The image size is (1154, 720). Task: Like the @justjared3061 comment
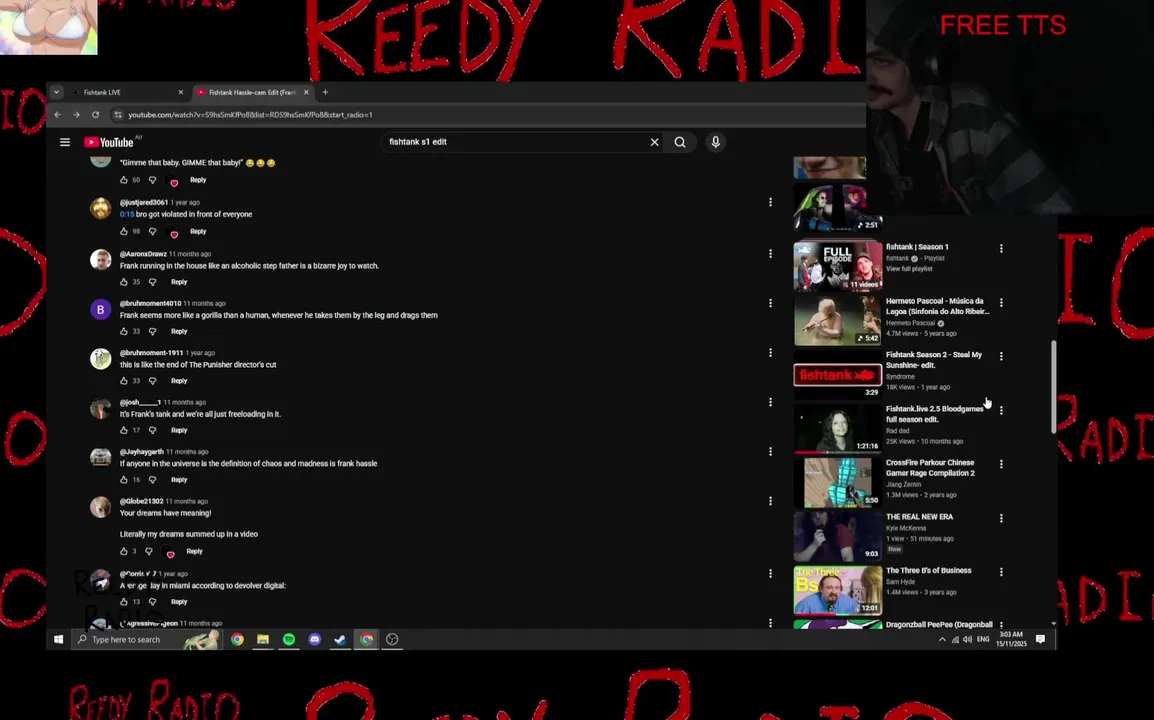click(x=124, y=231)
